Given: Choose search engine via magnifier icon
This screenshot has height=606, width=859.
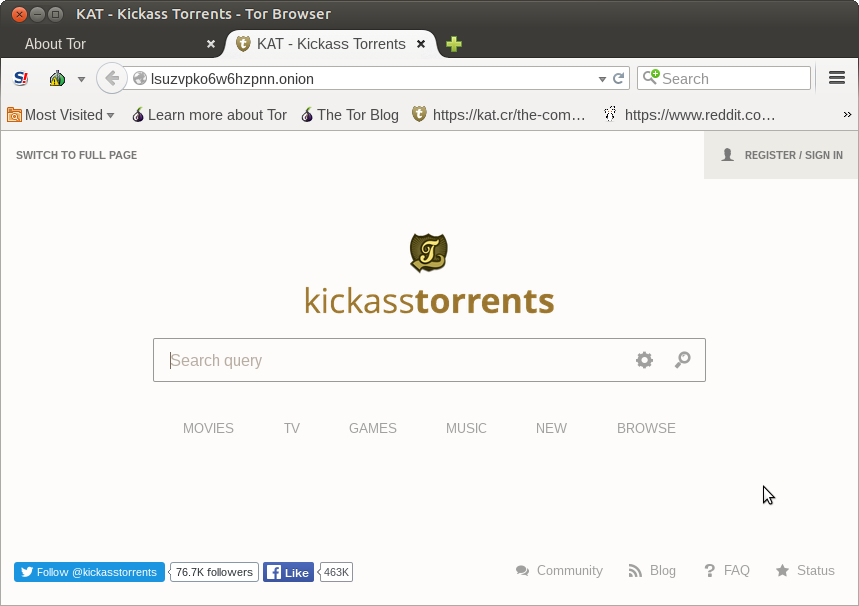Looking at the screenshot, I should (x=651, y=77).
